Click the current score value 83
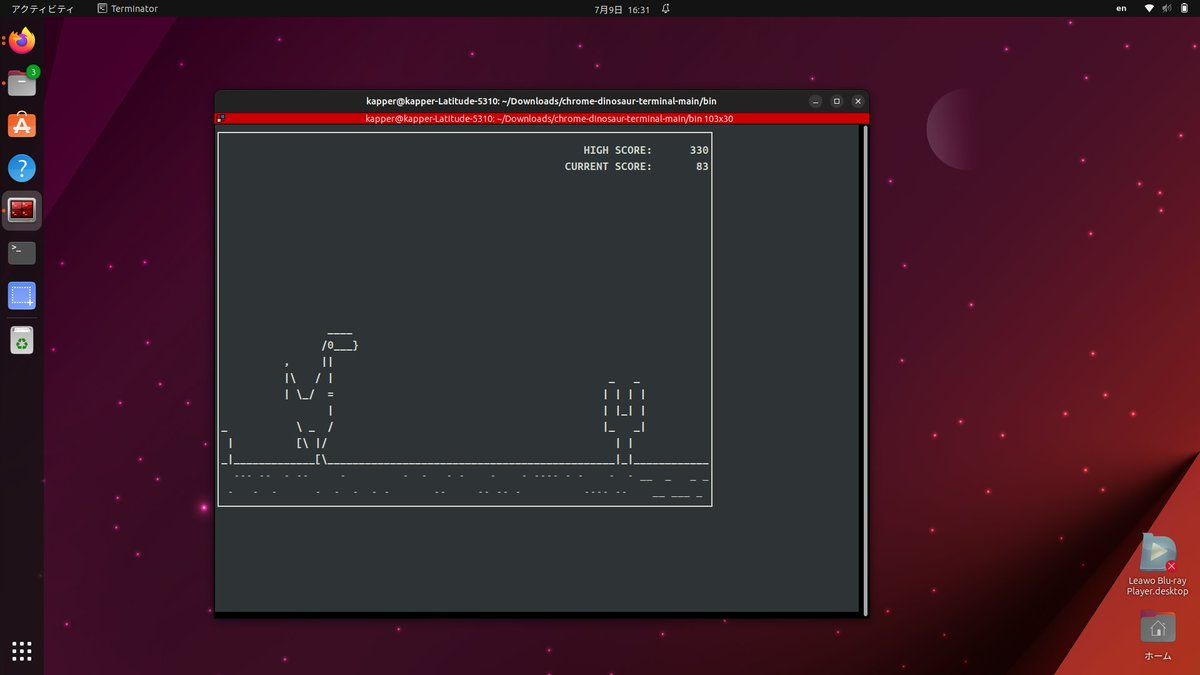Viewport: 1200px width, 675px height. click(702, 166)
